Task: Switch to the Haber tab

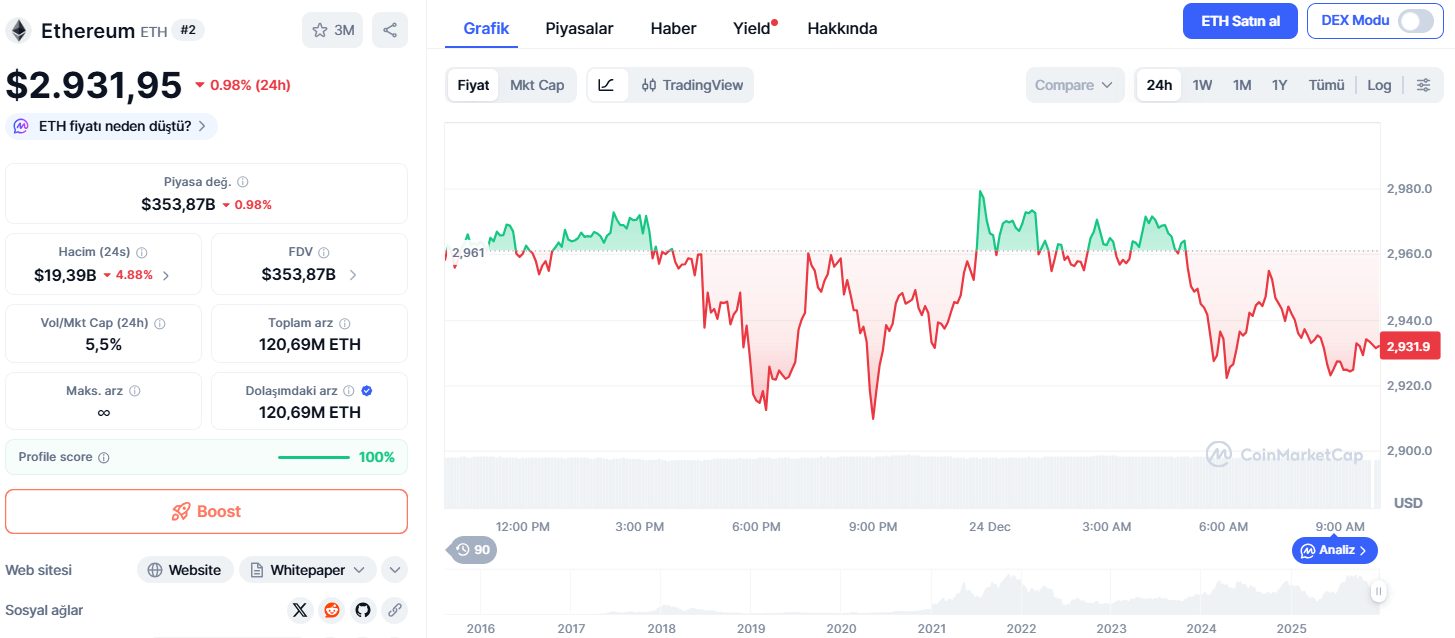Action: coord(673,28)
